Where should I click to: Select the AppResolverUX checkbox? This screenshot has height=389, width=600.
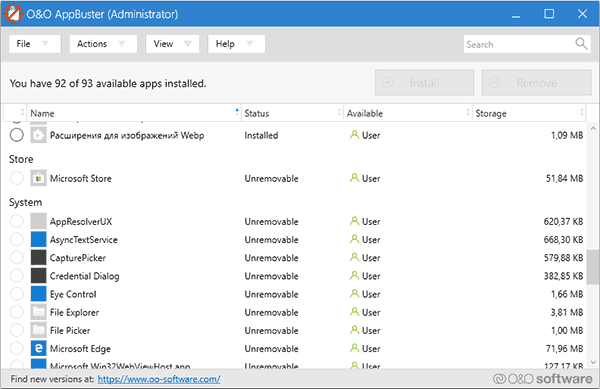16,221
